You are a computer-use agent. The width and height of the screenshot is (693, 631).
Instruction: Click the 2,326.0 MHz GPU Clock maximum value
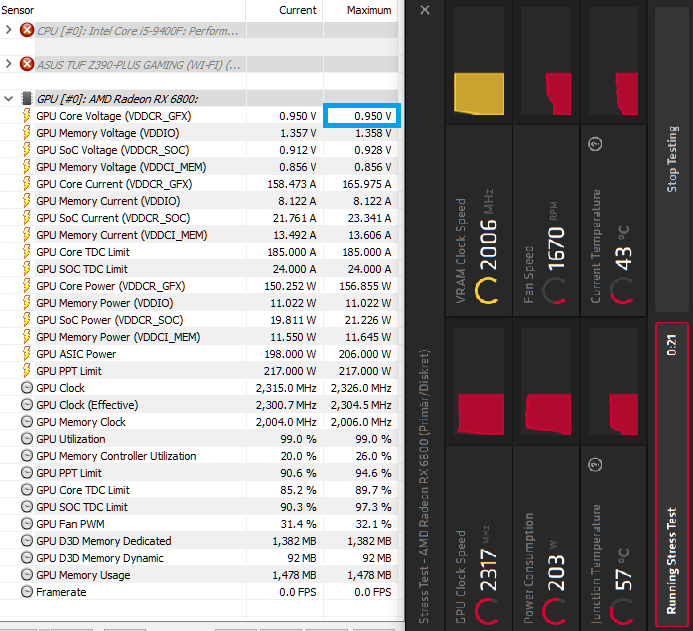(x=361, y=388)
